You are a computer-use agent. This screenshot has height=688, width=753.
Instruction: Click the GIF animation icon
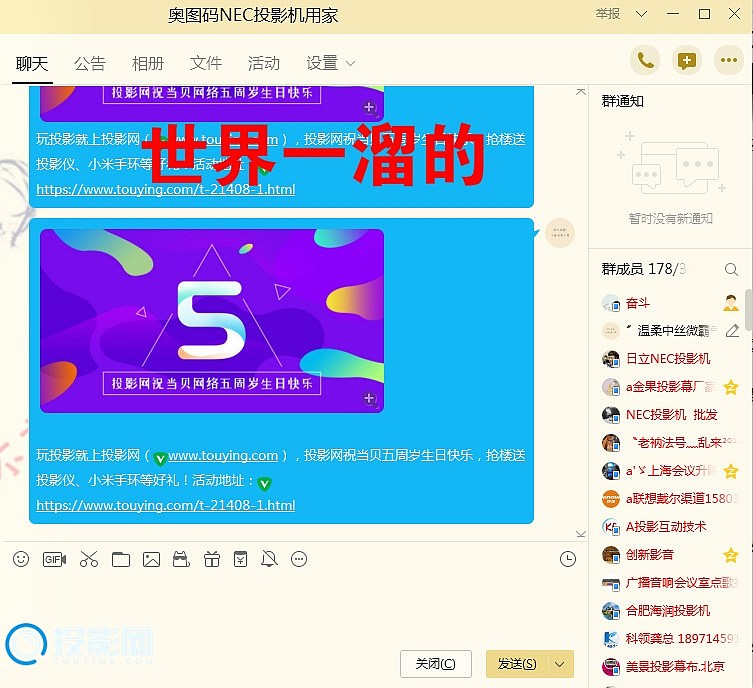pos(54,559)
